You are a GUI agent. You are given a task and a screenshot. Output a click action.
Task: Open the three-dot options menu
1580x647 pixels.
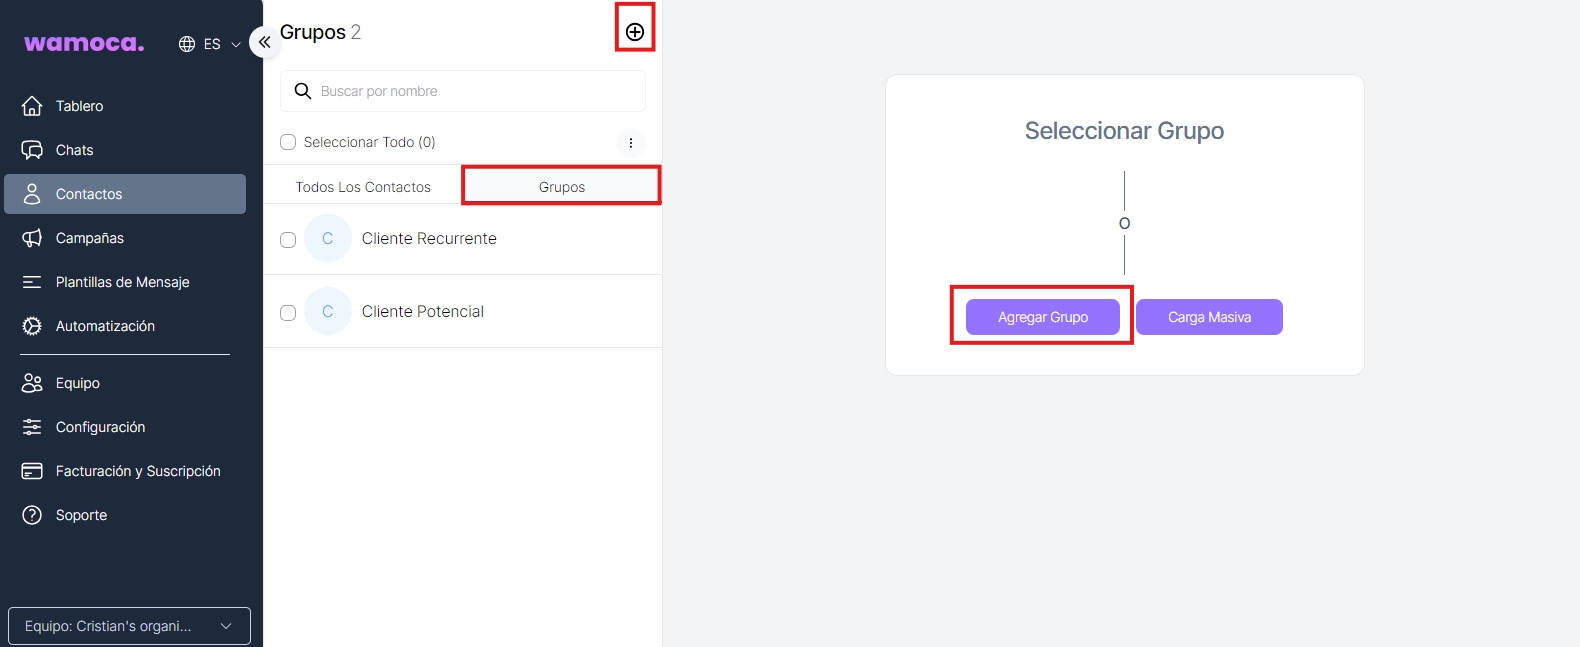click(631, 143)
